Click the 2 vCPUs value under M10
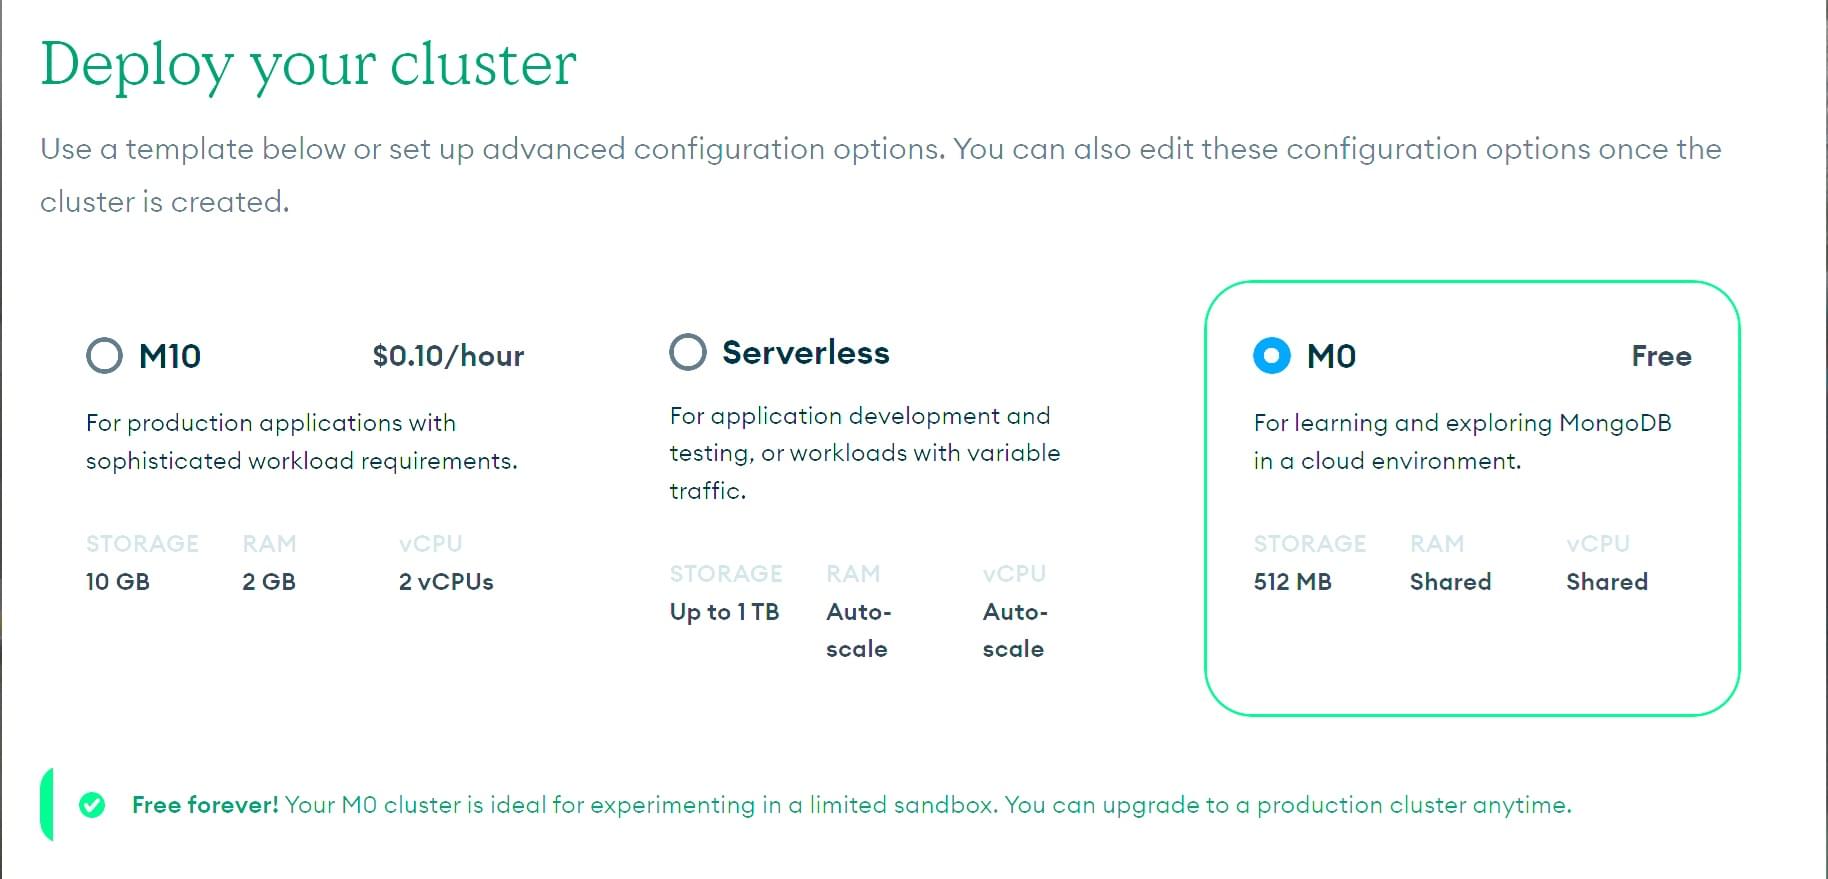Screen dimensions: 1828x879 coord(446,582)
